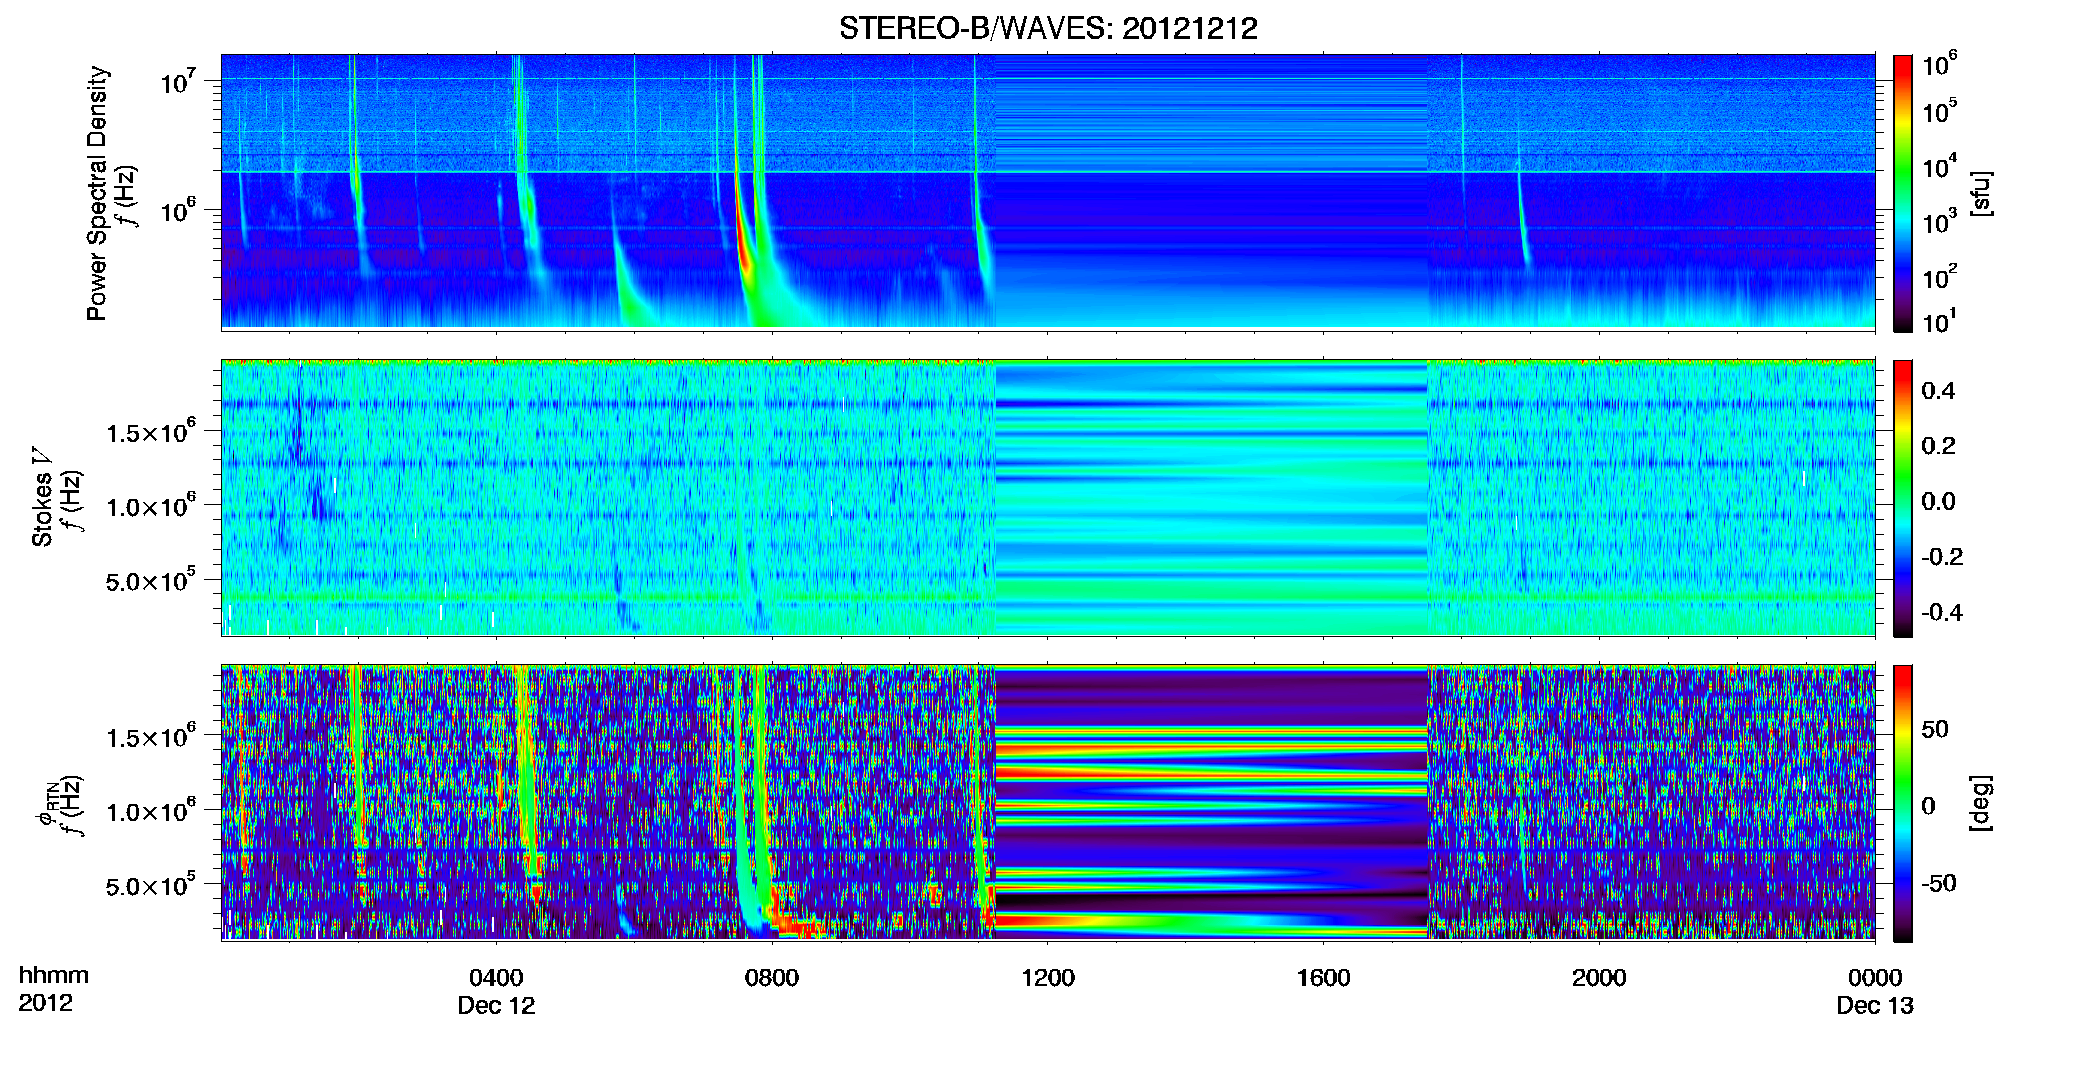Click the 5.0×10⁵ tick label of bottom panel
2096x1080 pixels.
point(150,886)
